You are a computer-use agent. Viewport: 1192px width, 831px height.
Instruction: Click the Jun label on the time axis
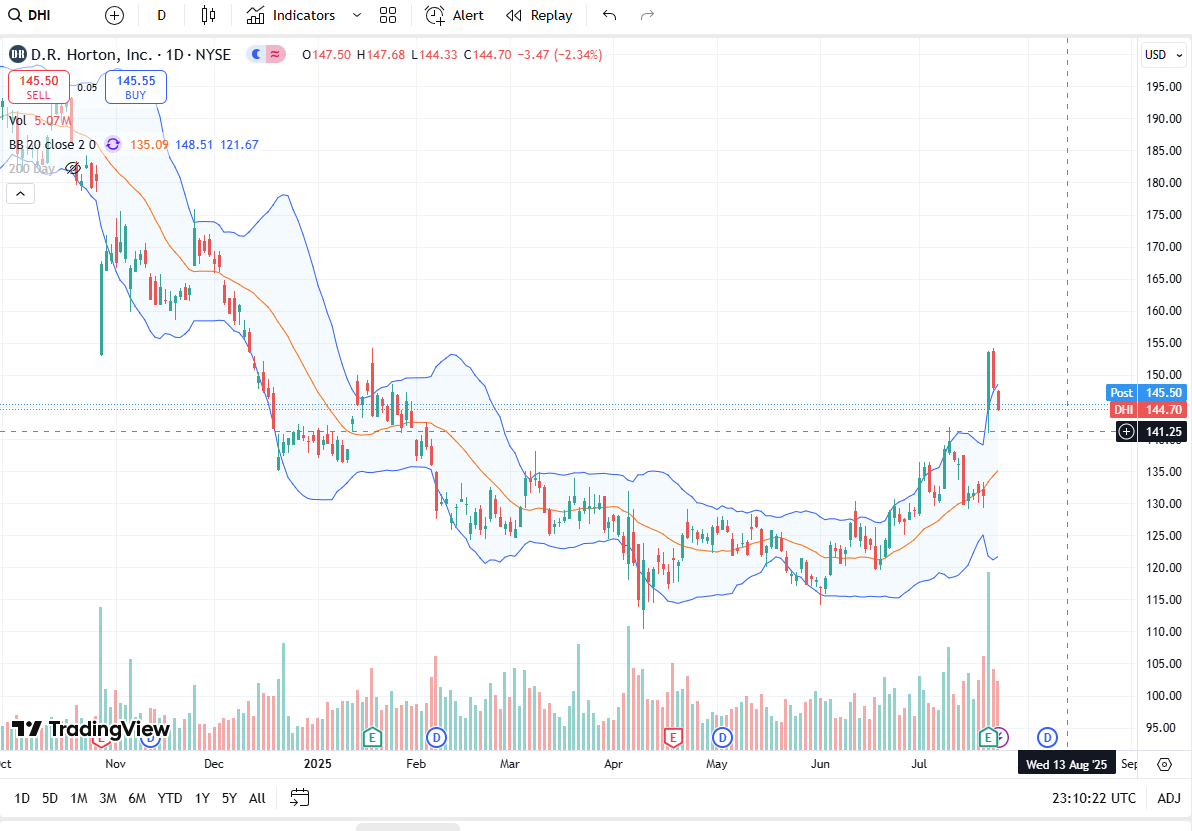820,763
